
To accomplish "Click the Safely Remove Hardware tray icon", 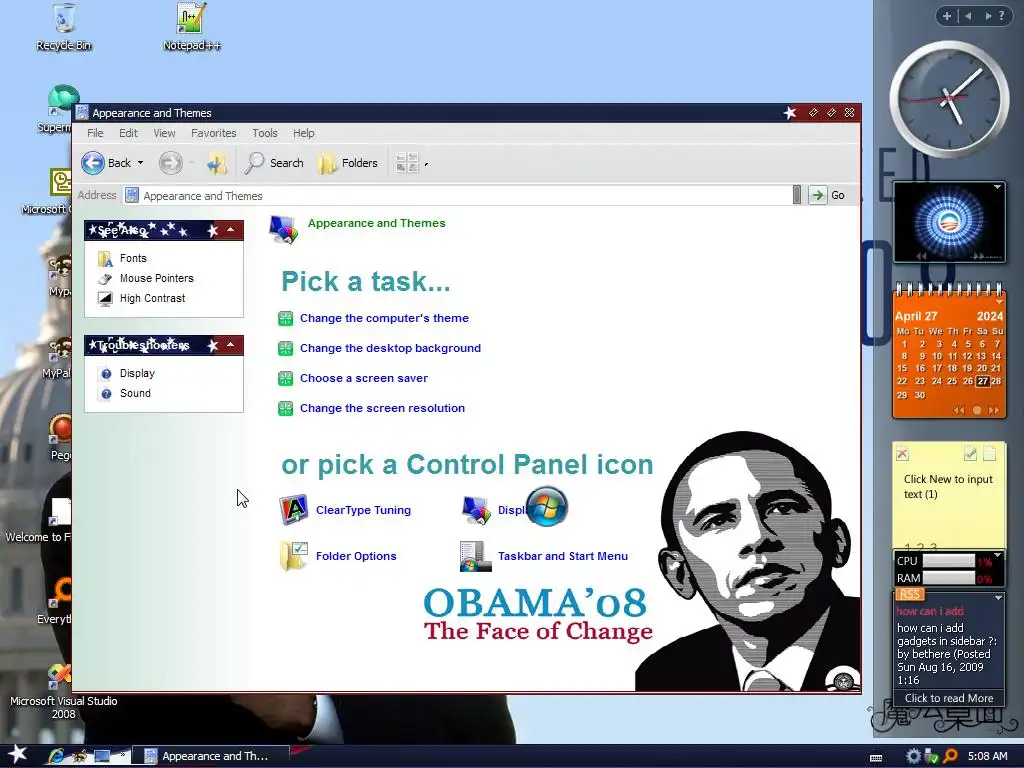I will coord(931,756).
